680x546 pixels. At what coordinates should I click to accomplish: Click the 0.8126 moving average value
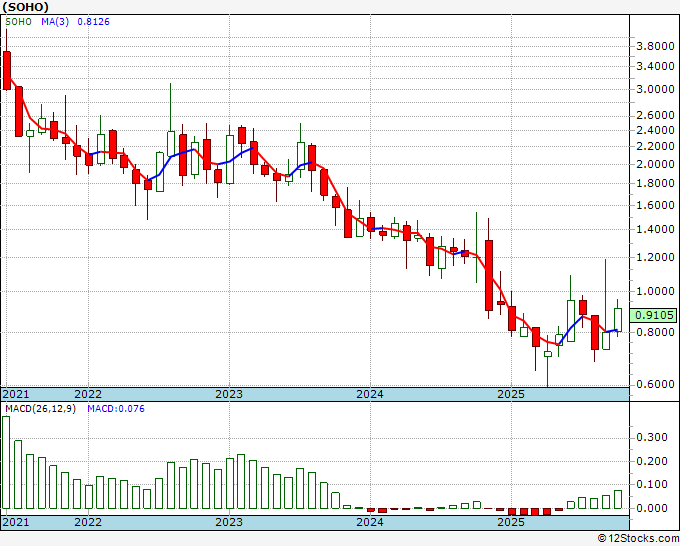[93, 22]
